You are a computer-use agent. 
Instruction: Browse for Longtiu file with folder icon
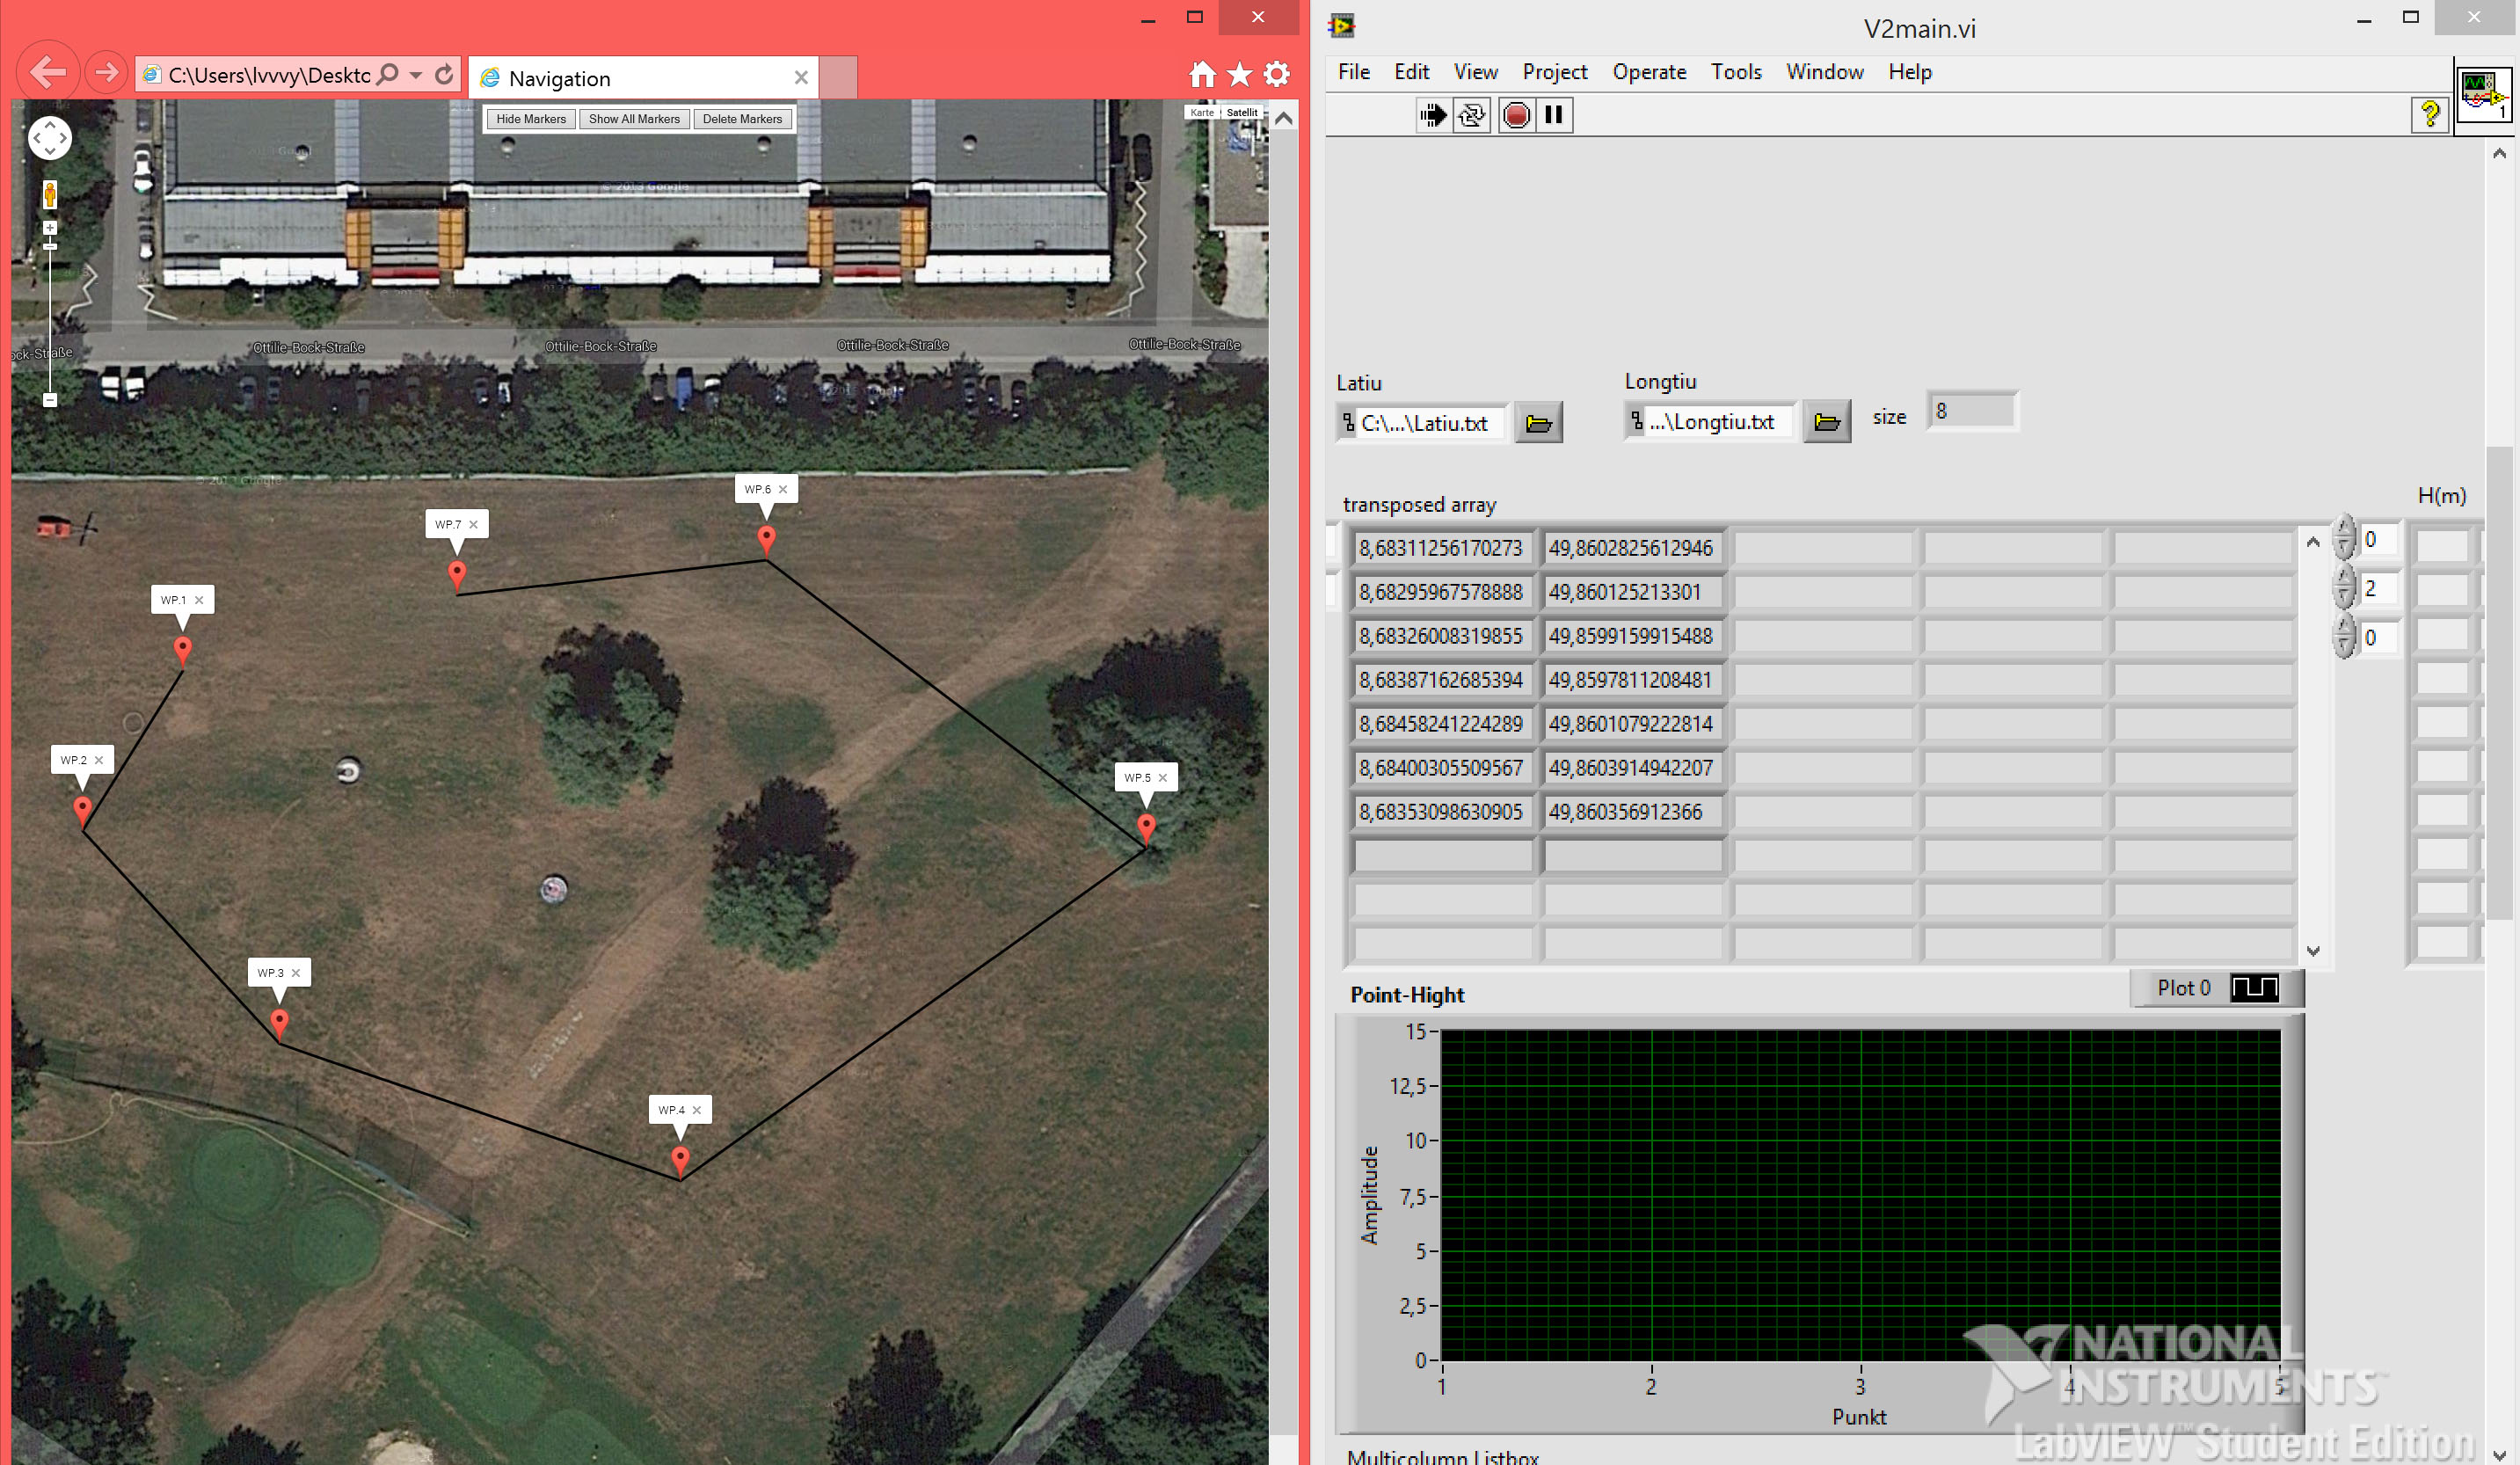1826,422
